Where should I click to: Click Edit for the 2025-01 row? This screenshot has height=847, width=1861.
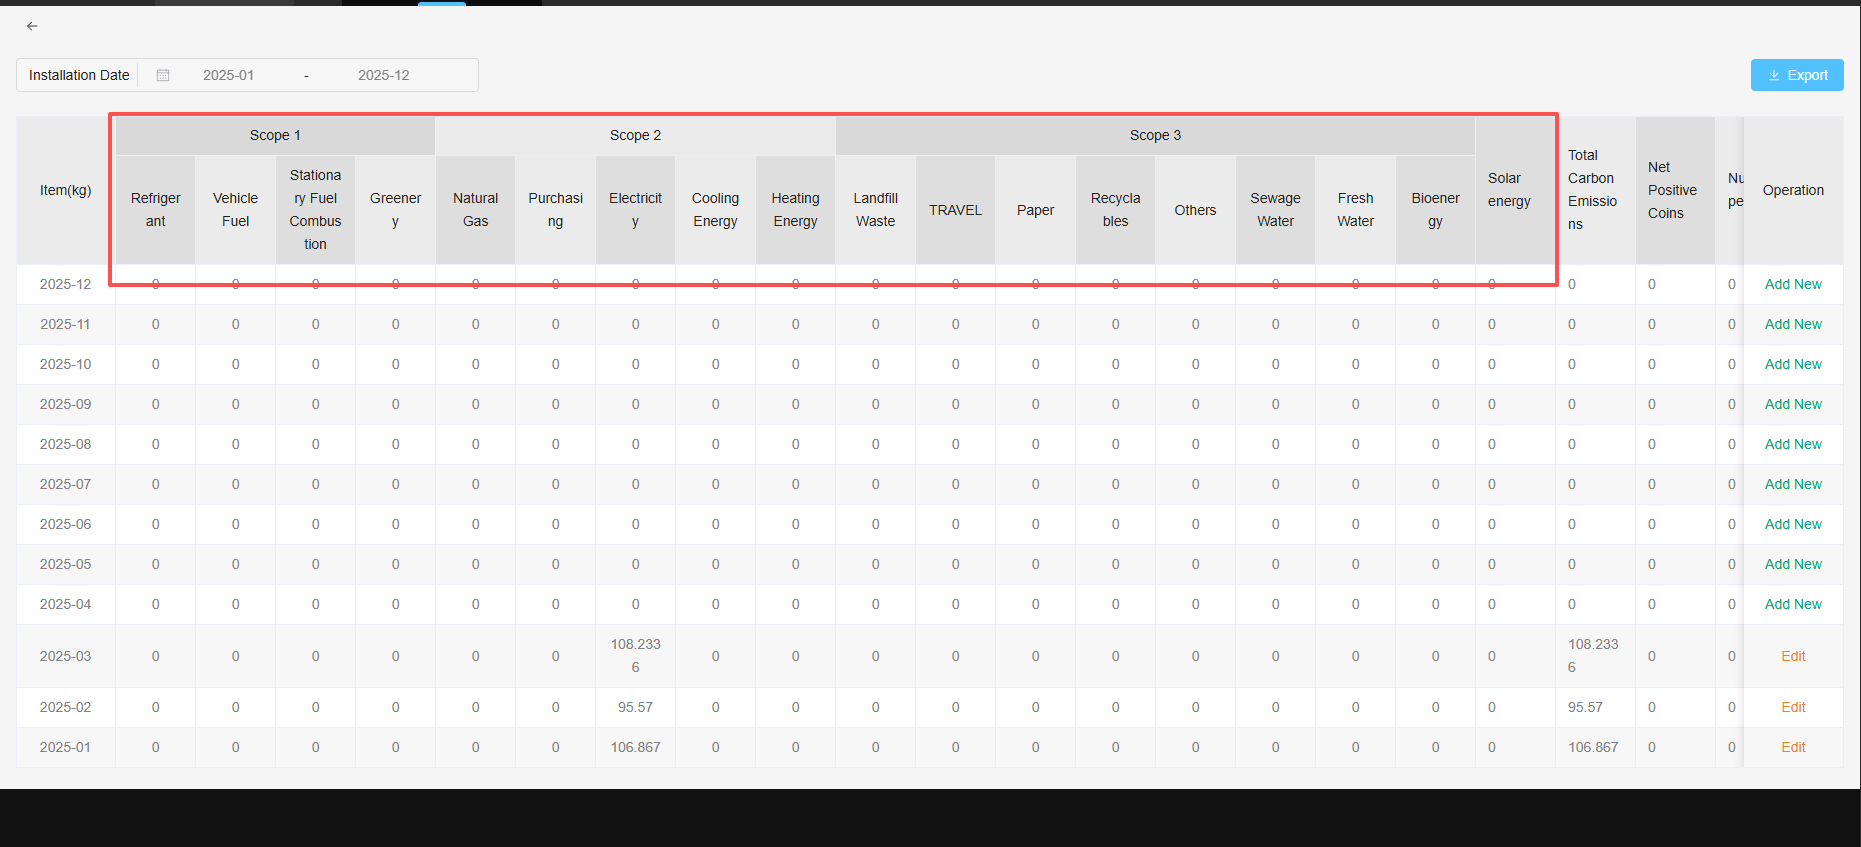tap(1792, 747)
